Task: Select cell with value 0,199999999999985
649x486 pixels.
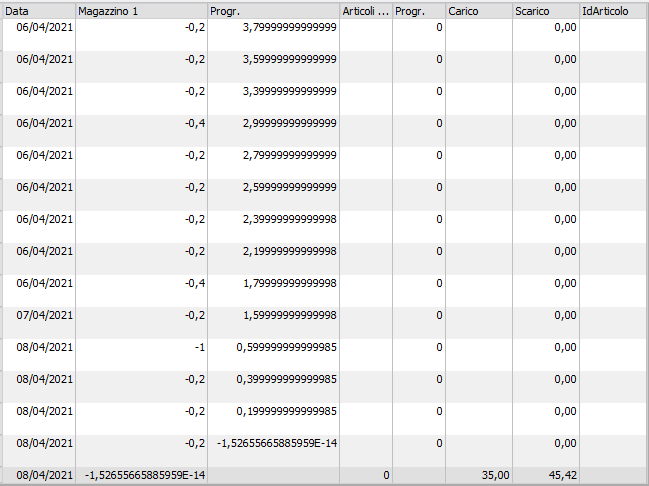Action: click(x=274, y=419)
